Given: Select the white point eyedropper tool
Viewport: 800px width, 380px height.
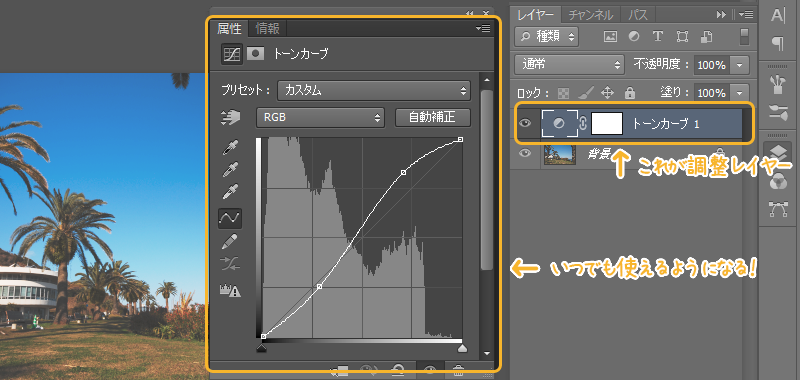Looking at the screenshot, I should (x=230, y=193).
